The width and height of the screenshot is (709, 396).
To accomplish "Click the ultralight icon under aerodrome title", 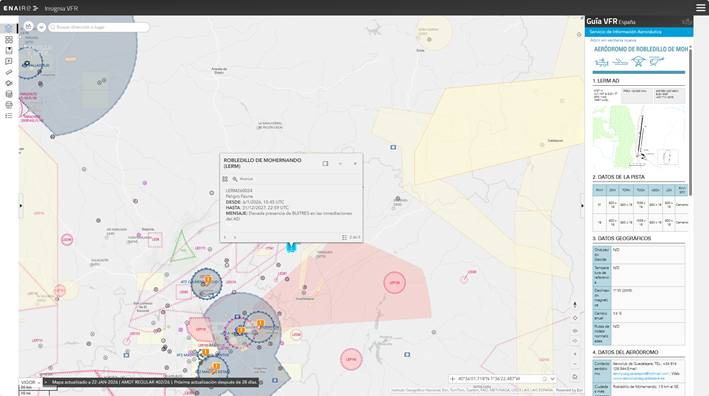I will click(x=638, y=61).
